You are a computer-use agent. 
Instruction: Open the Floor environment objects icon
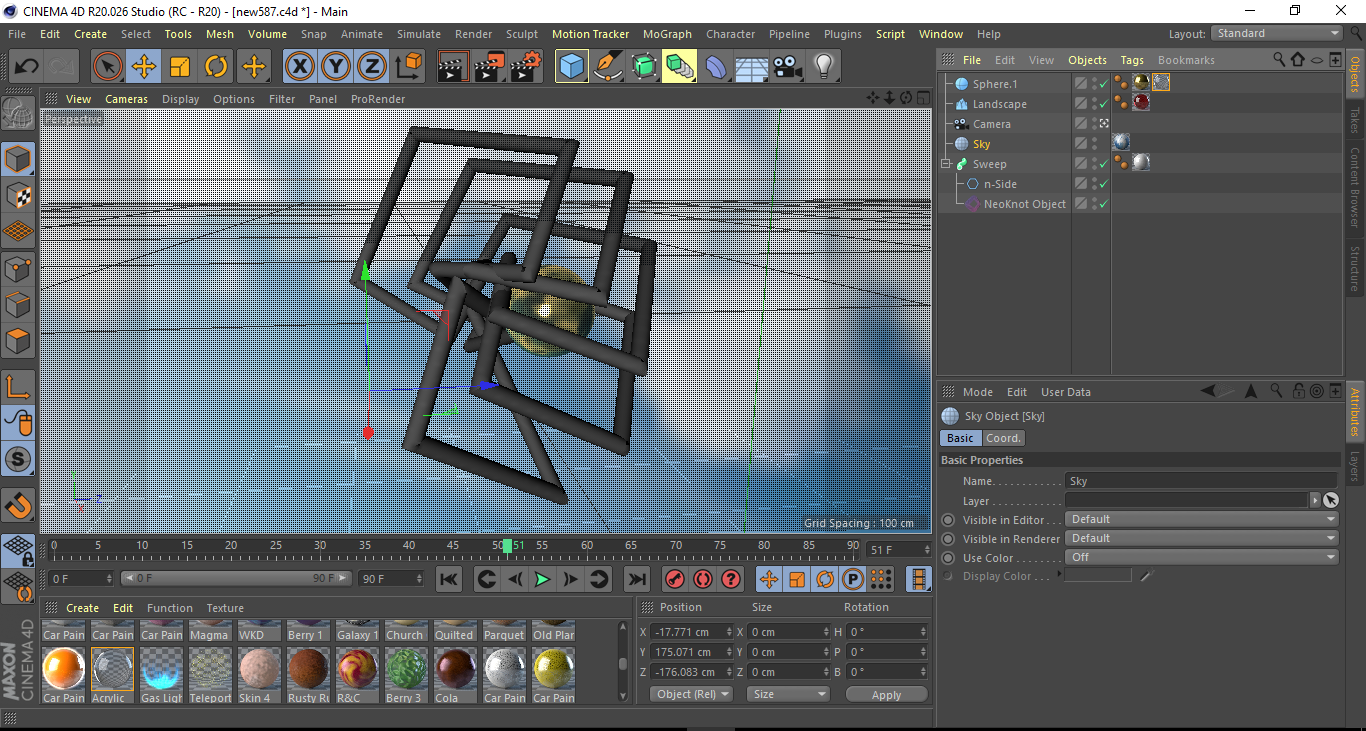751,67
